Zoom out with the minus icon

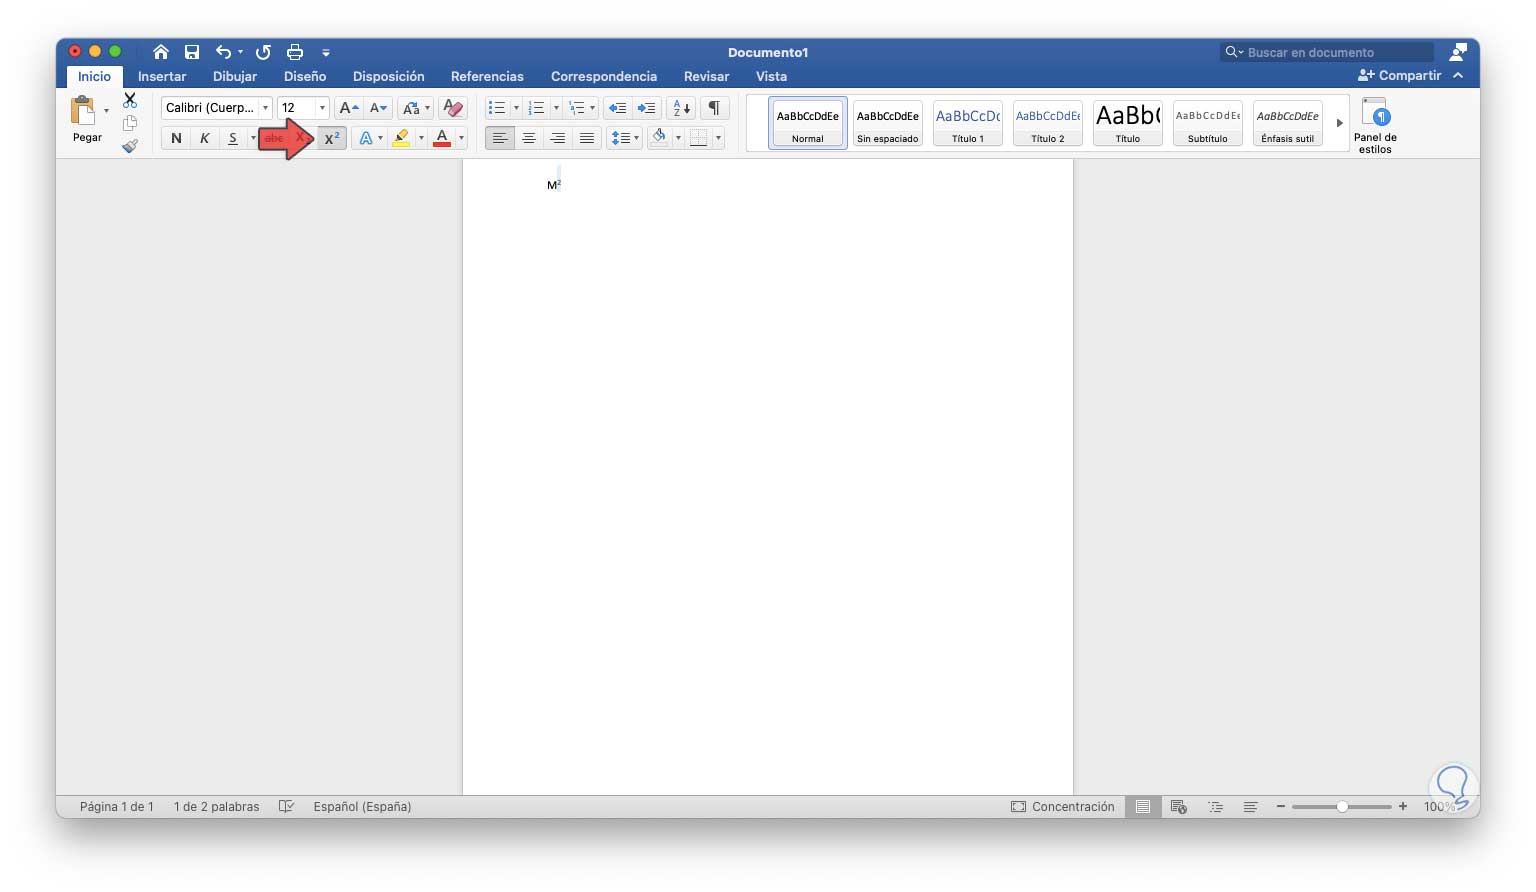[1280, 806]
